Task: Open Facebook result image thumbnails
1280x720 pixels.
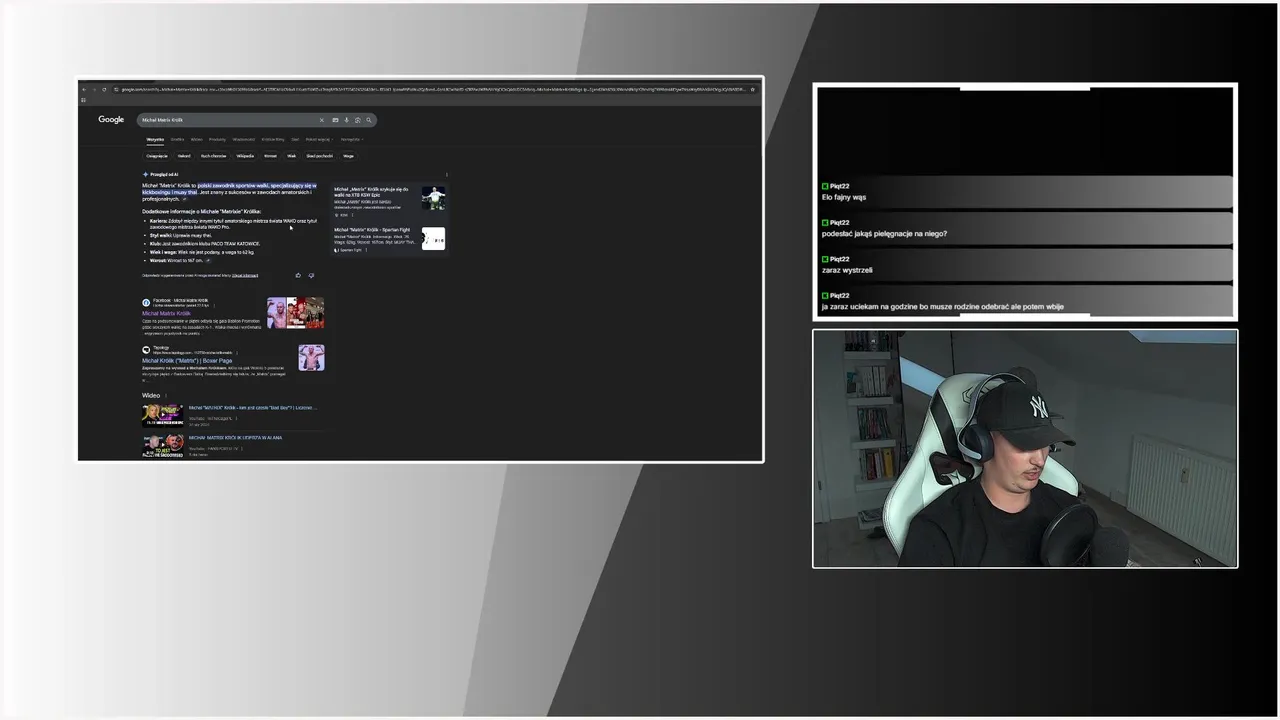Action: point(295,312)
